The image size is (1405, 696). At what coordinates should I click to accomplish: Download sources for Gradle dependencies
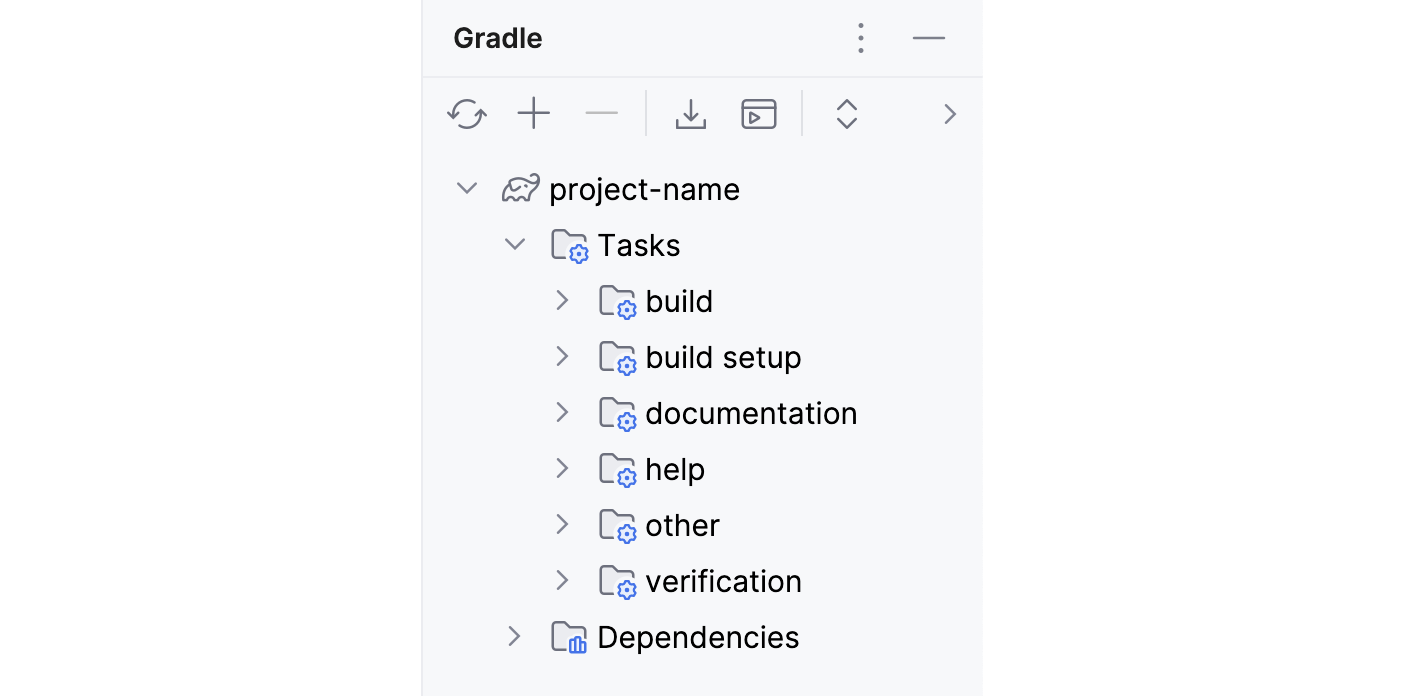pyautogui.click(x=690, y=113)
